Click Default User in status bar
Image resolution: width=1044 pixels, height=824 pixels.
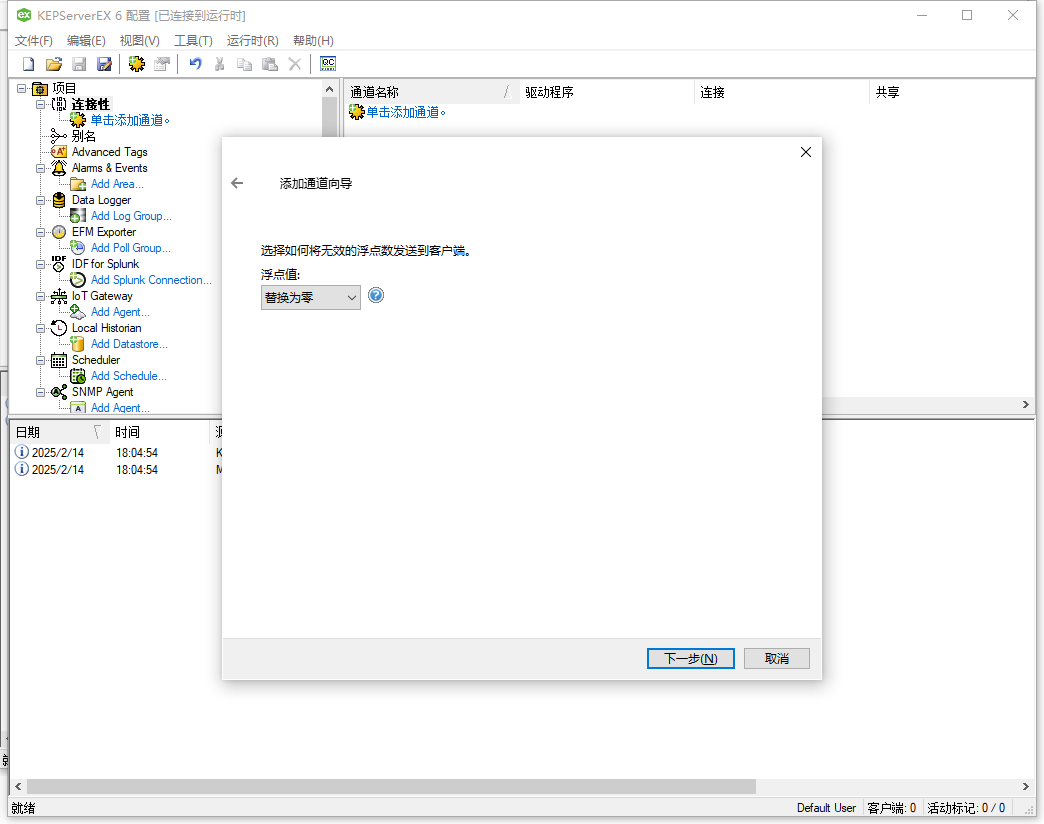pyautogui.click(x=826, y=807)
